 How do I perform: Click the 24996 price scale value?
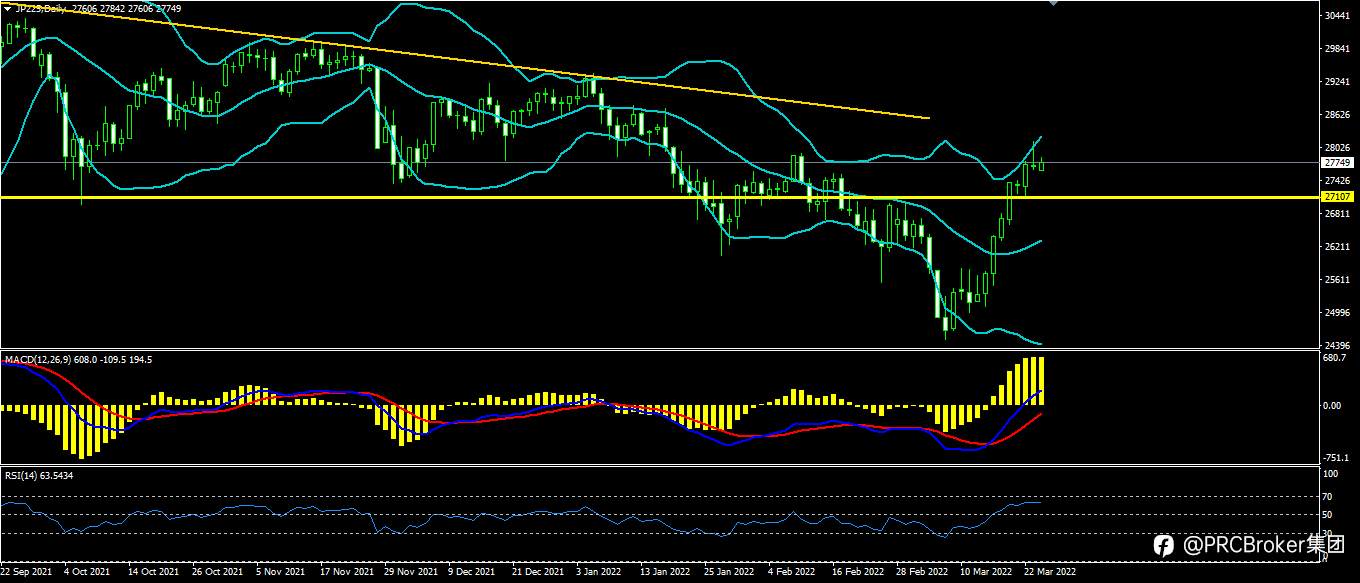1338,312
